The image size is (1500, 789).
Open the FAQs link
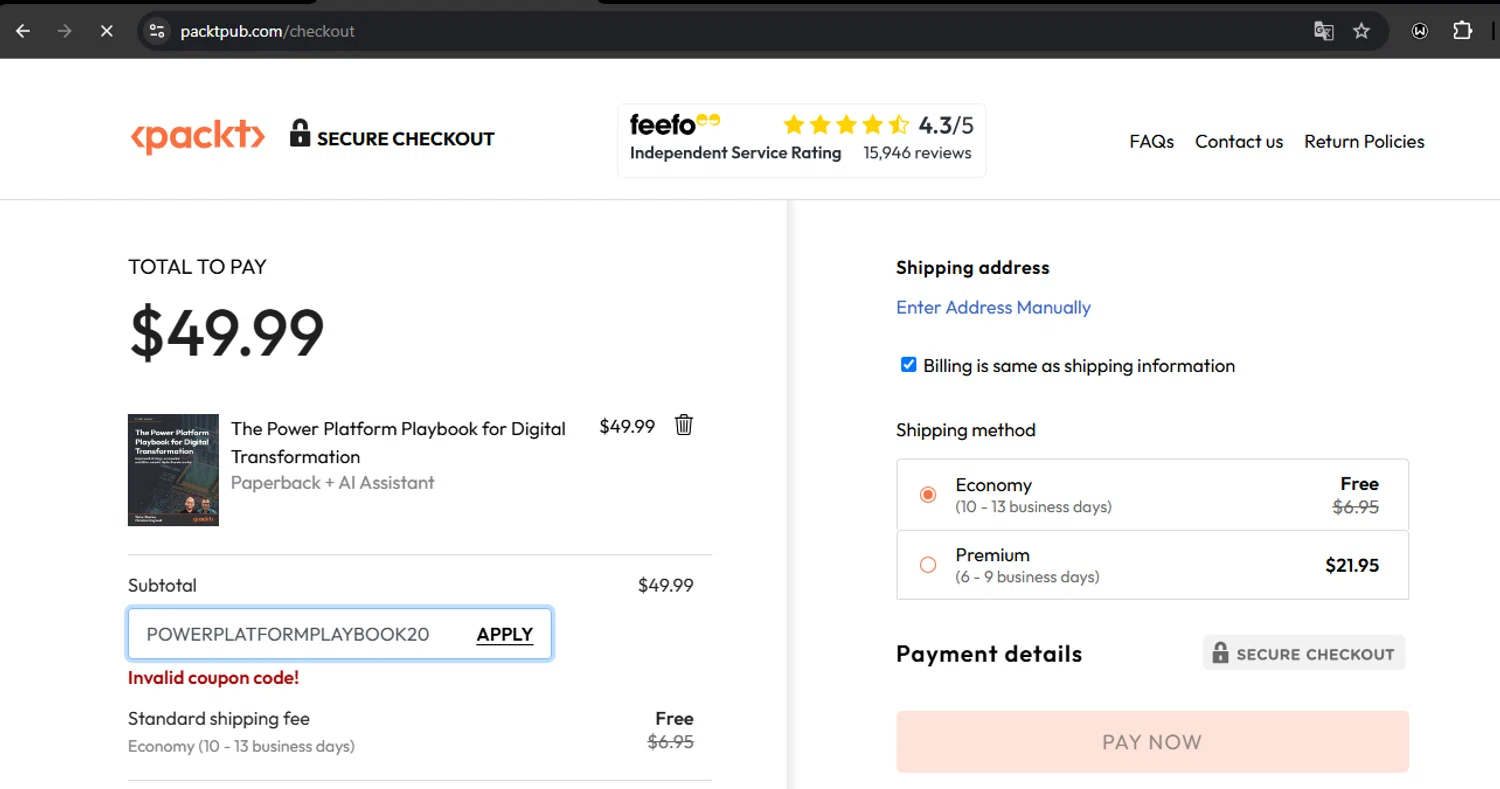click(1152, 141)
